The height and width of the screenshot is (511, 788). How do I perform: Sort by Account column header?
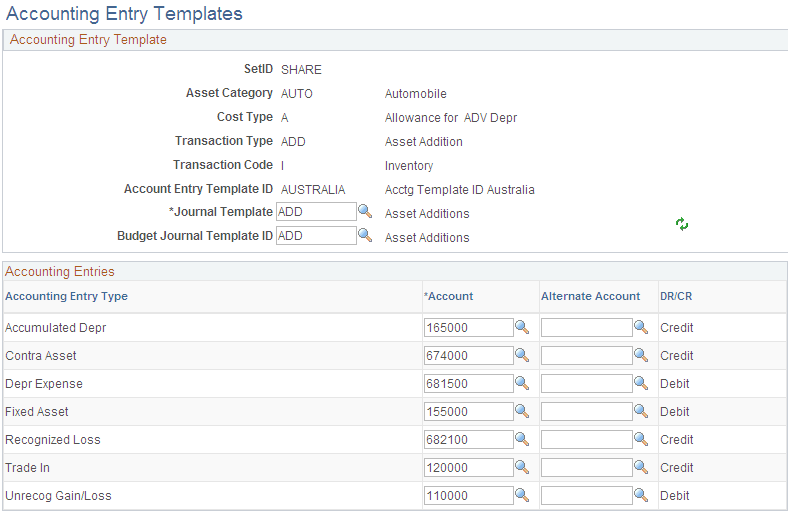449,296
